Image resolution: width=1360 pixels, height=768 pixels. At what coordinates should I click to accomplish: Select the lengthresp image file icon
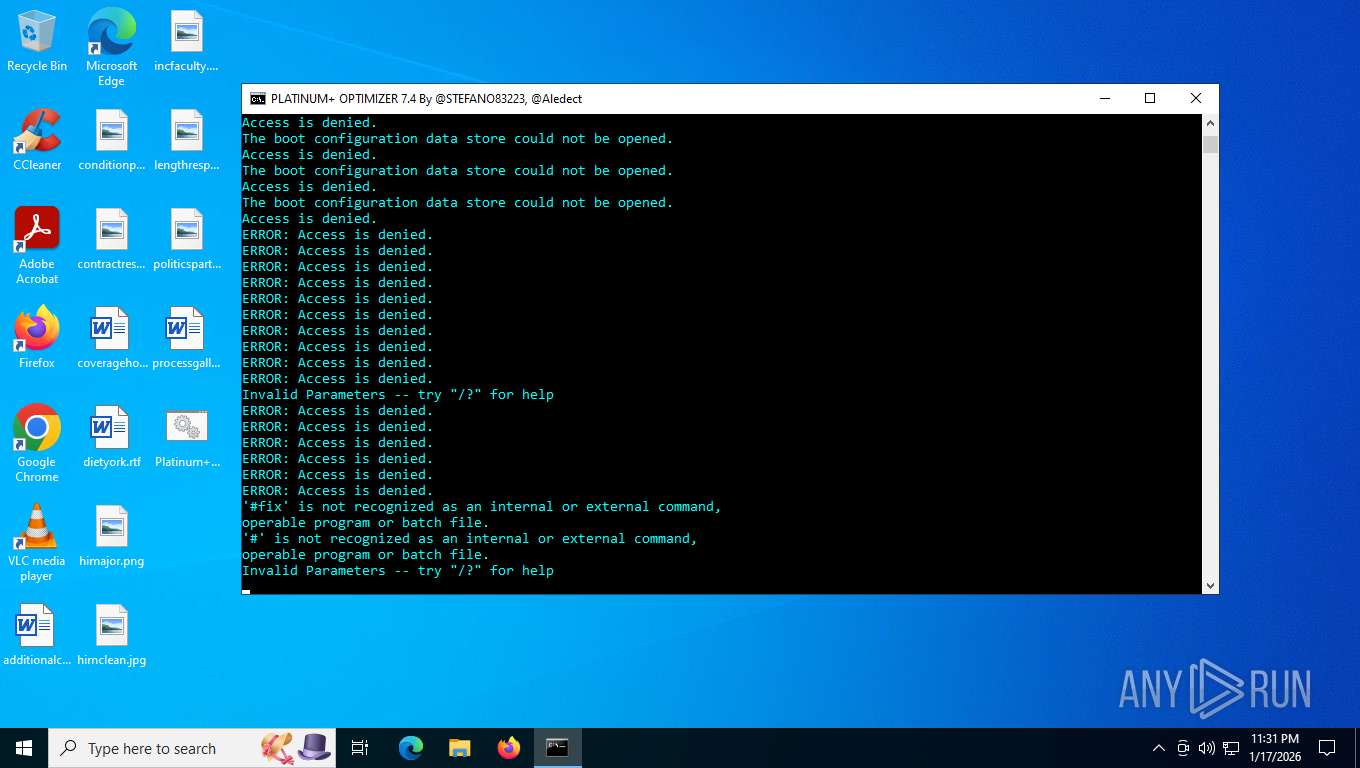[186, 140]
